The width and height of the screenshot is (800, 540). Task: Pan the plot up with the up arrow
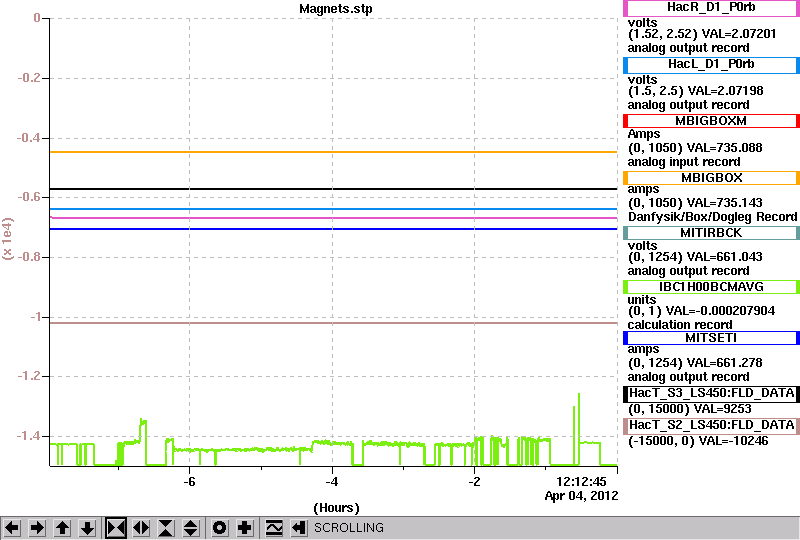[62, 528]
